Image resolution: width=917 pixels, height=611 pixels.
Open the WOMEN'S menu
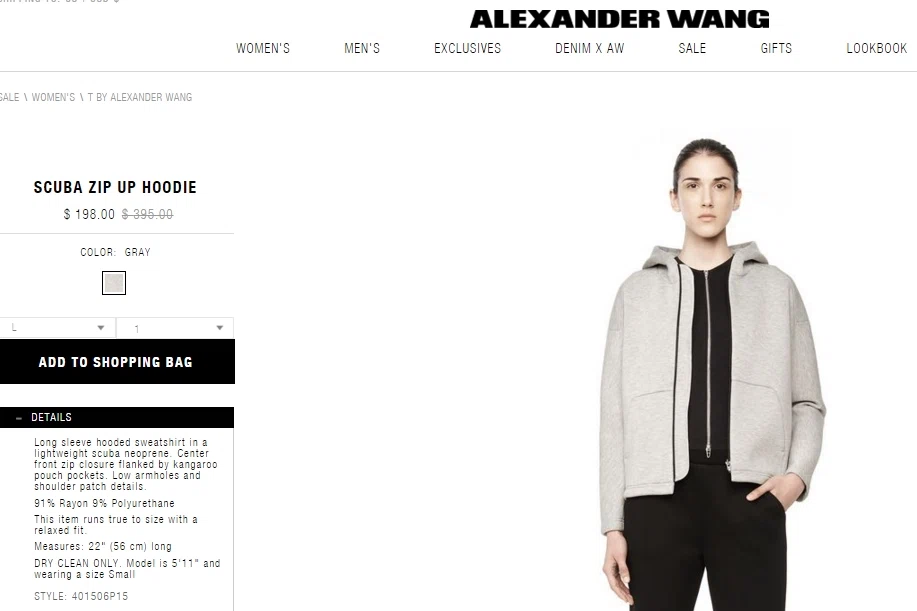pos(263,49)
